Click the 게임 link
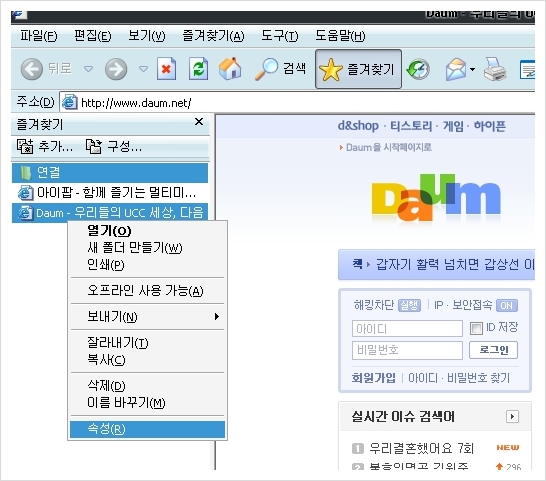The image size is (546, 481). pyautogui.click(x=453, y=126)
